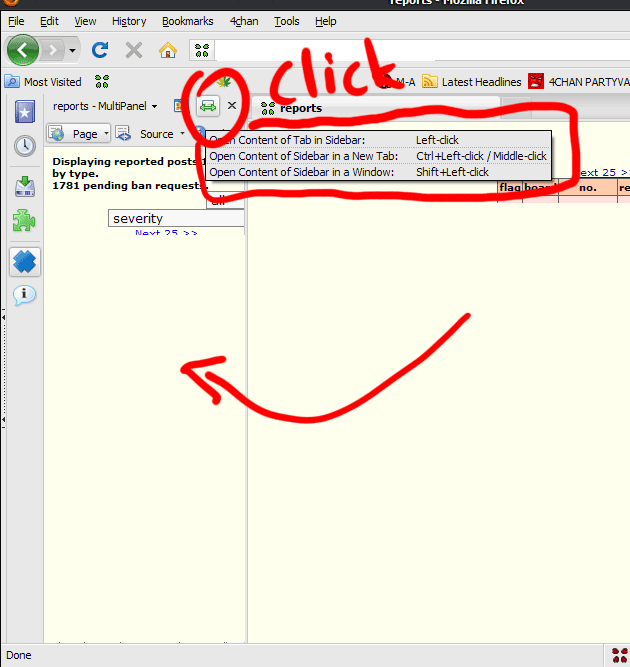This screenshot has height=667, width=630.
Task: Expand the back/forward history dropdown arrow
Action: (x=72, y=50)
